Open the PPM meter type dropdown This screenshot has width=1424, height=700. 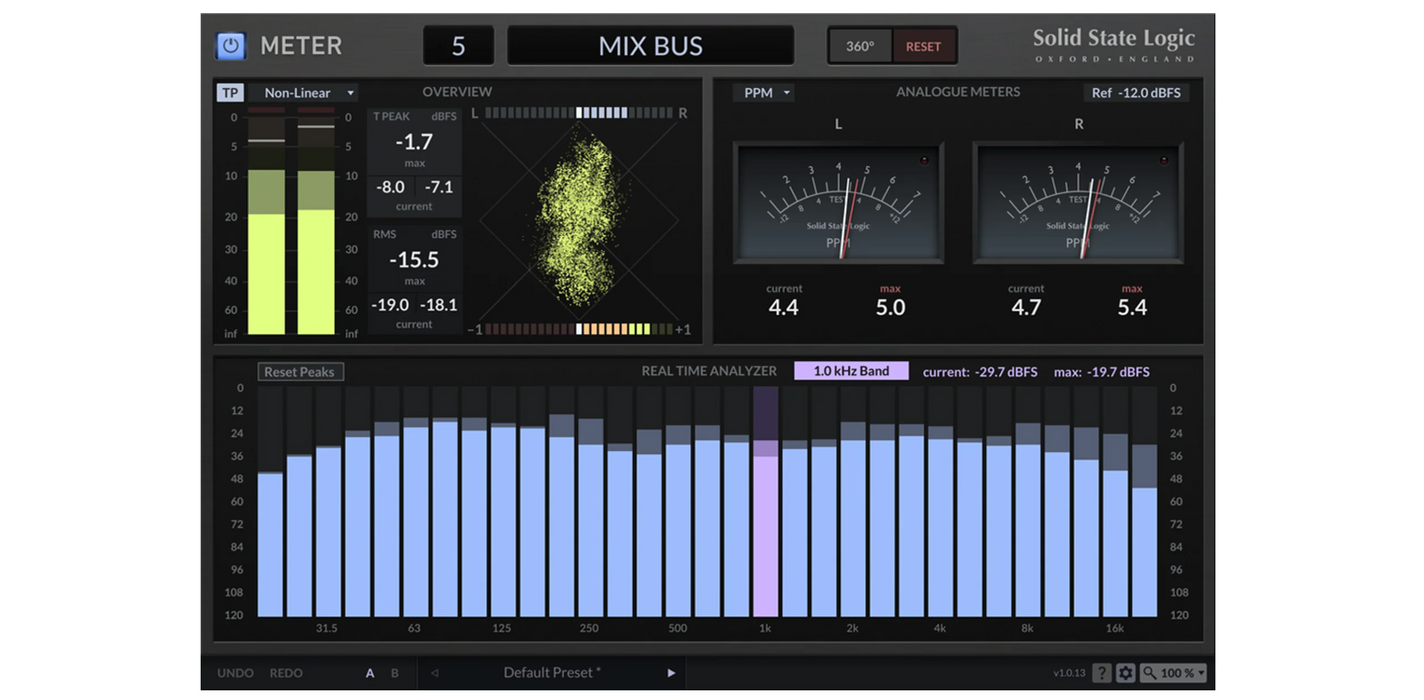(763, 93)
